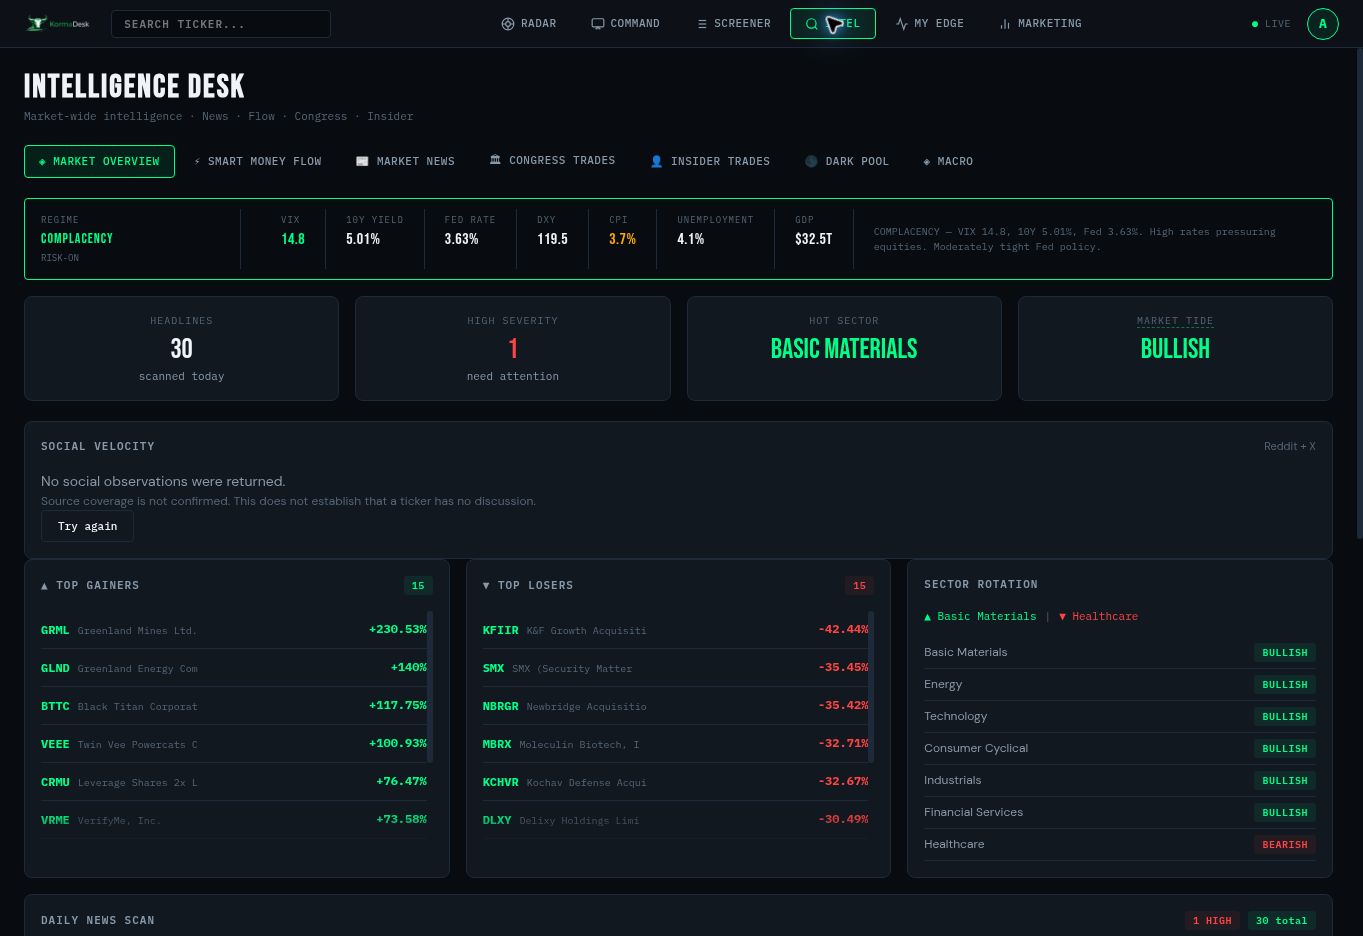
Task: Click the SMX loser row
Action: [676, 668]
